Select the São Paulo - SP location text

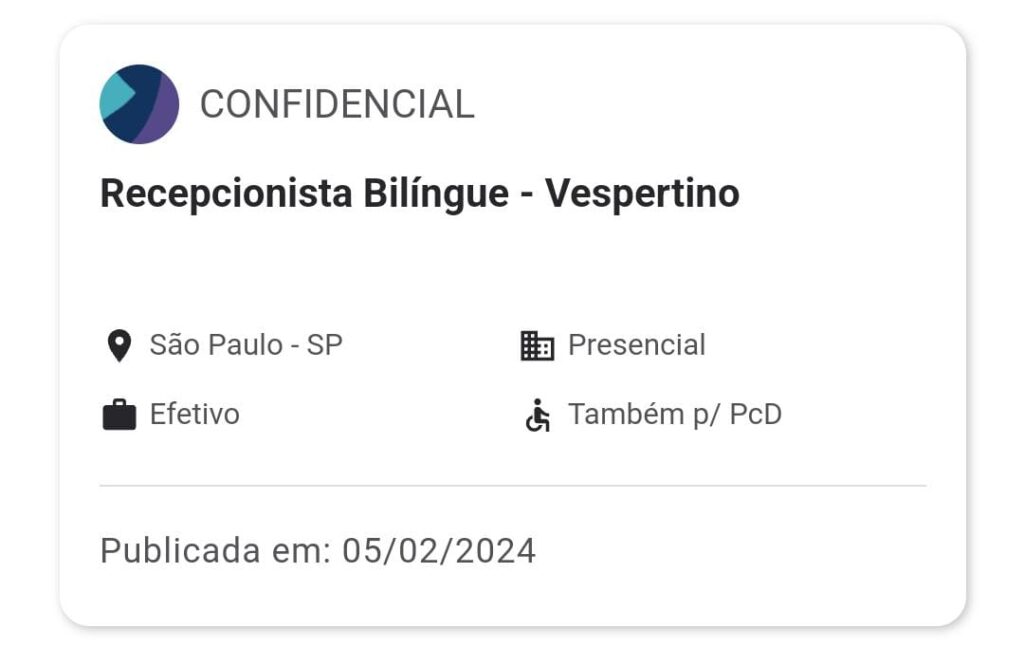(x=246, y=345)
